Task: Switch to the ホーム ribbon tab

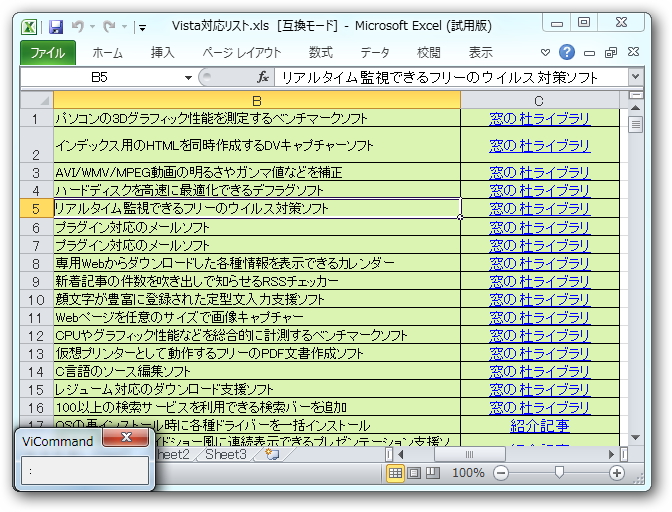Action: coord(107,53)
